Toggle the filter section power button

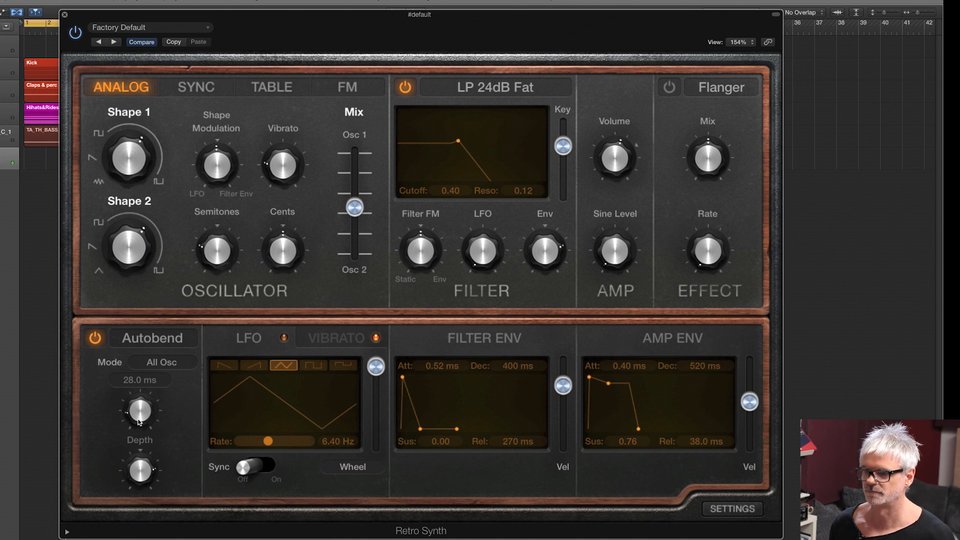tap(405, 87)
